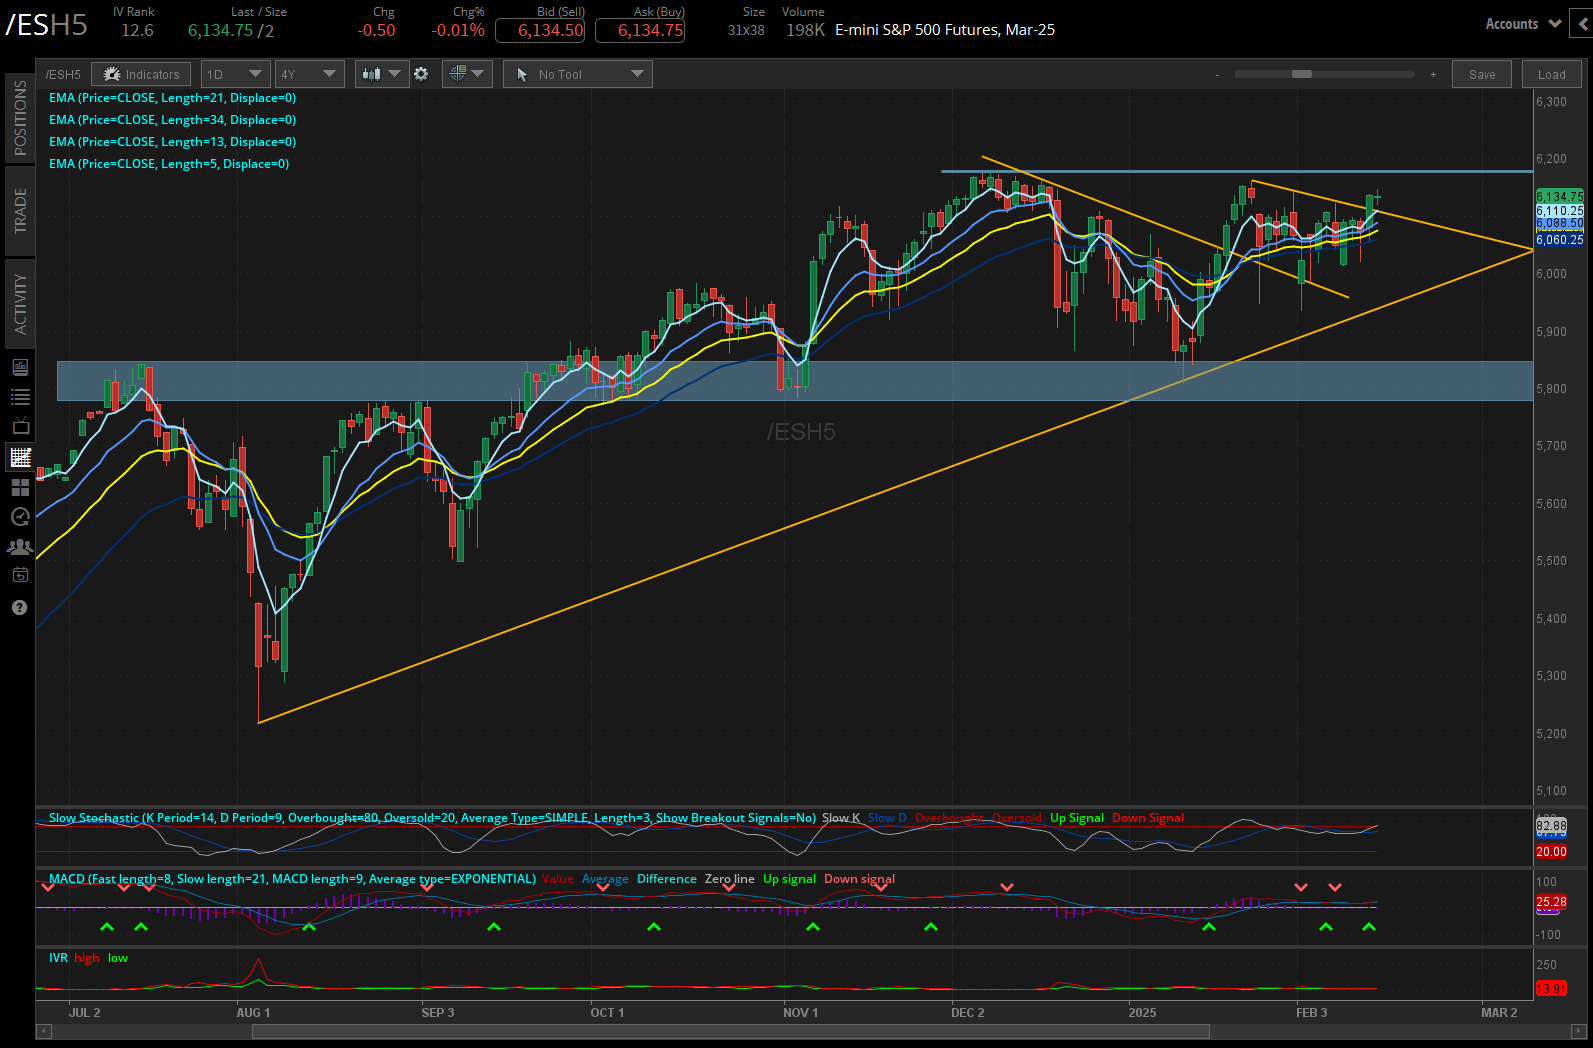Open the watchlist lines sidebar icon
Screen dimensions: 1593x1048
20,397
